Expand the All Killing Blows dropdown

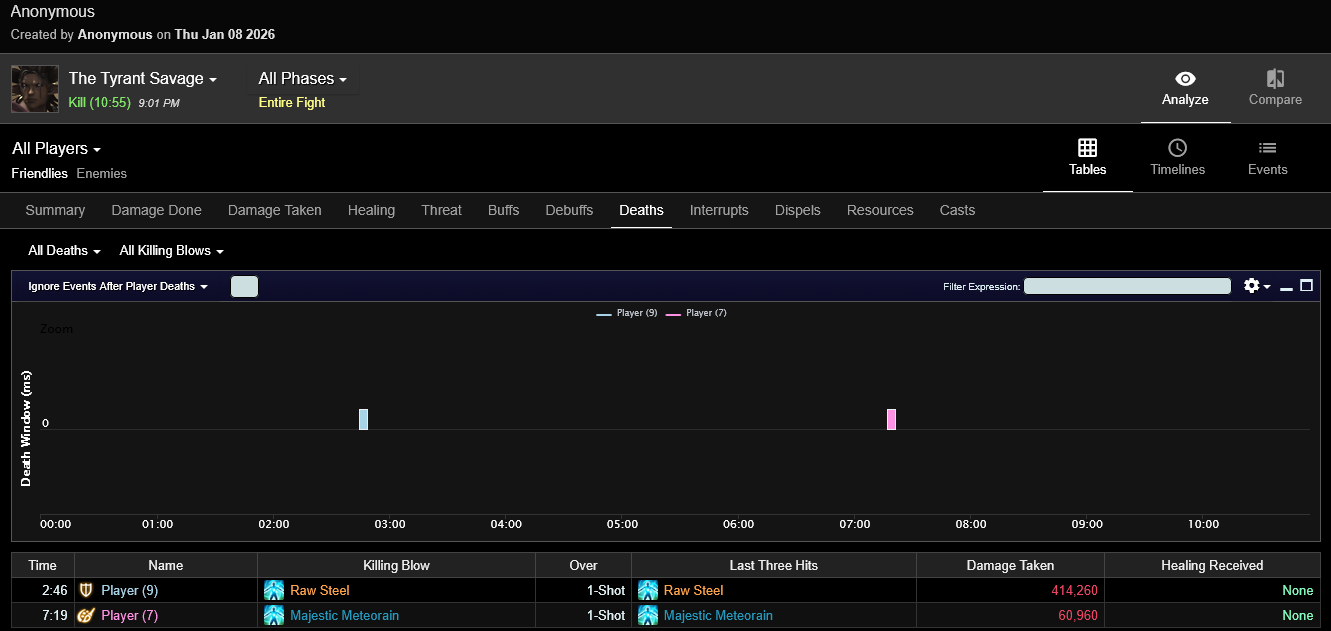pyautogui.click(x=171, y=251)
